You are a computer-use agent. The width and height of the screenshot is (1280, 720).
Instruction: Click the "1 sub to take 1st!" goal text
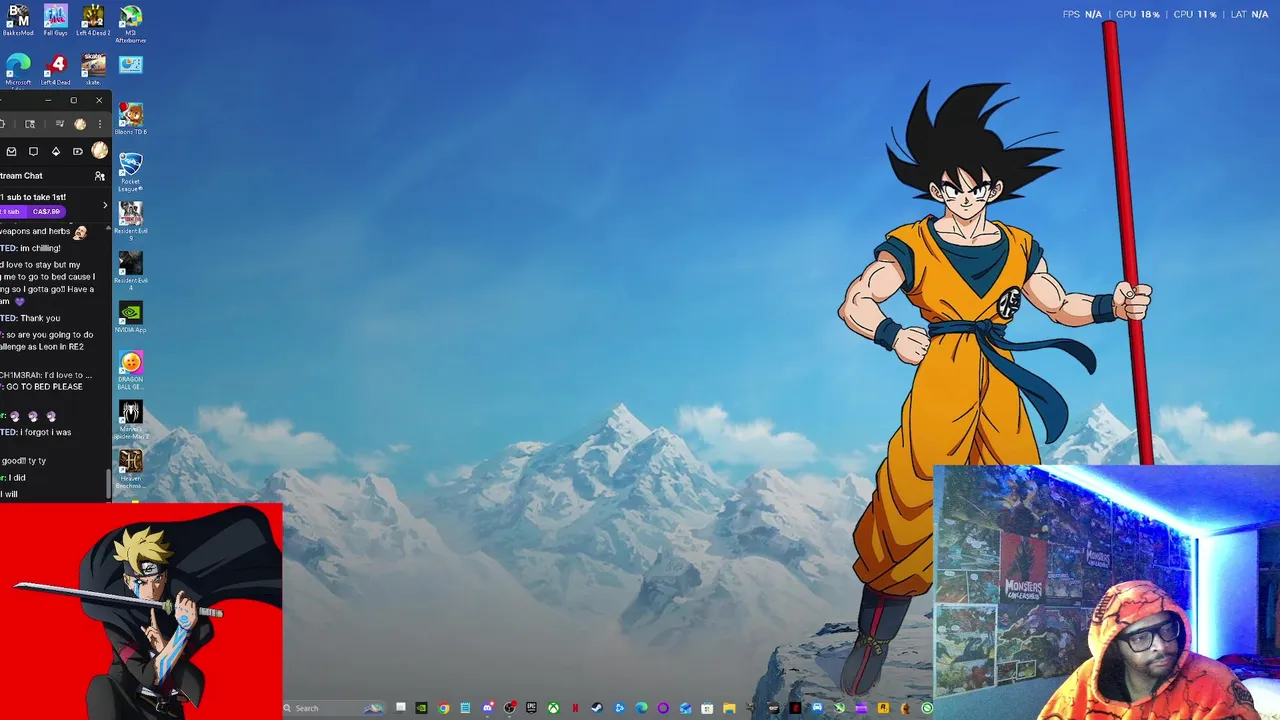[x=36, y=197]
